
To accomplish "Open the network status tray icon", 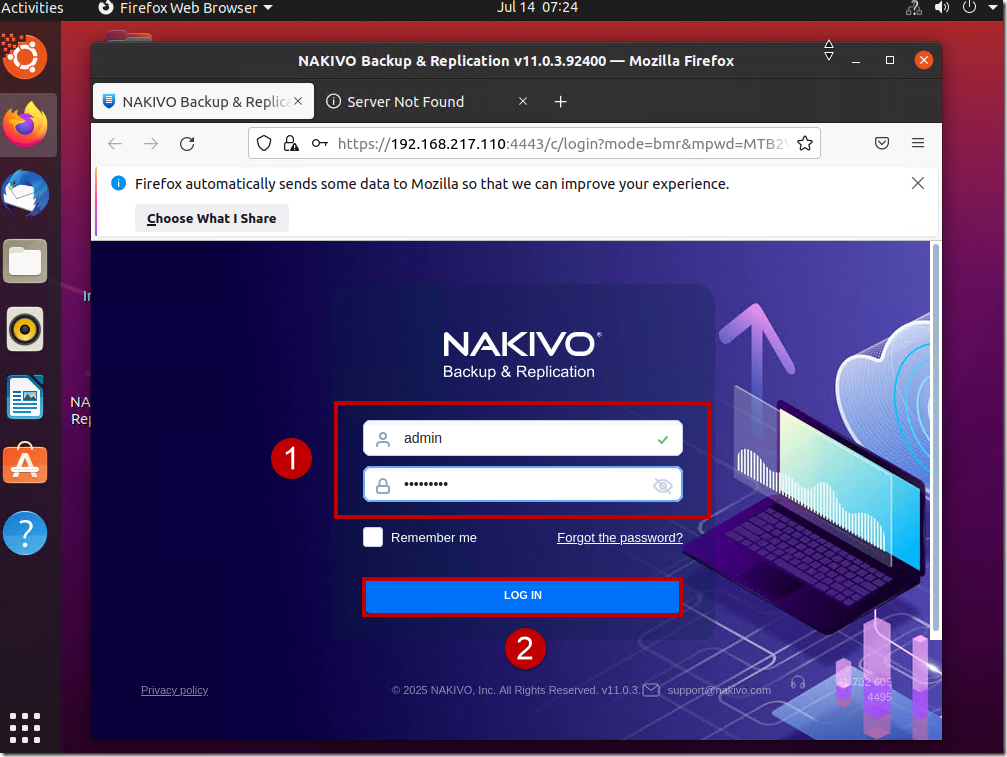I will [x=913, y=8].
